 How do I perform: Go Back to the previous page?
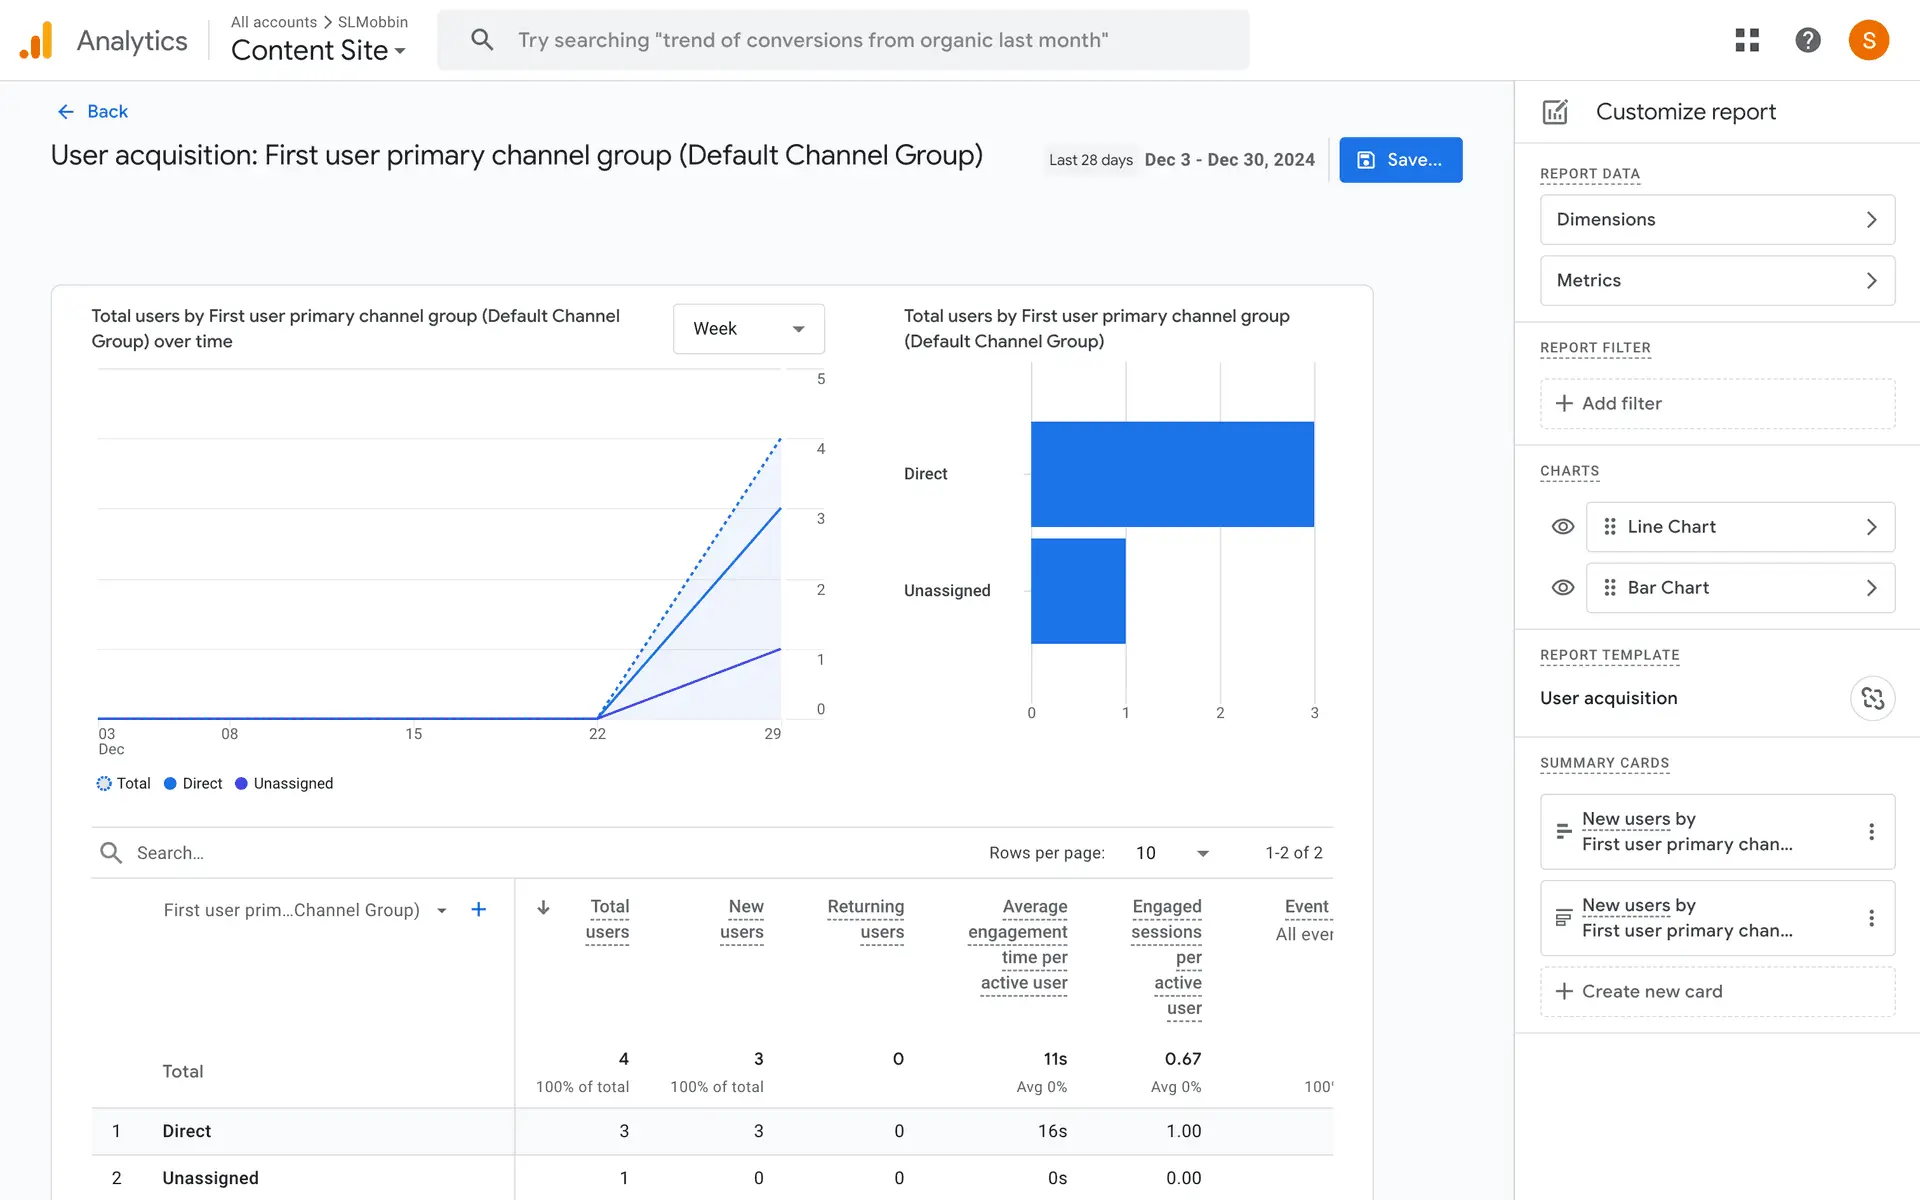93,111
